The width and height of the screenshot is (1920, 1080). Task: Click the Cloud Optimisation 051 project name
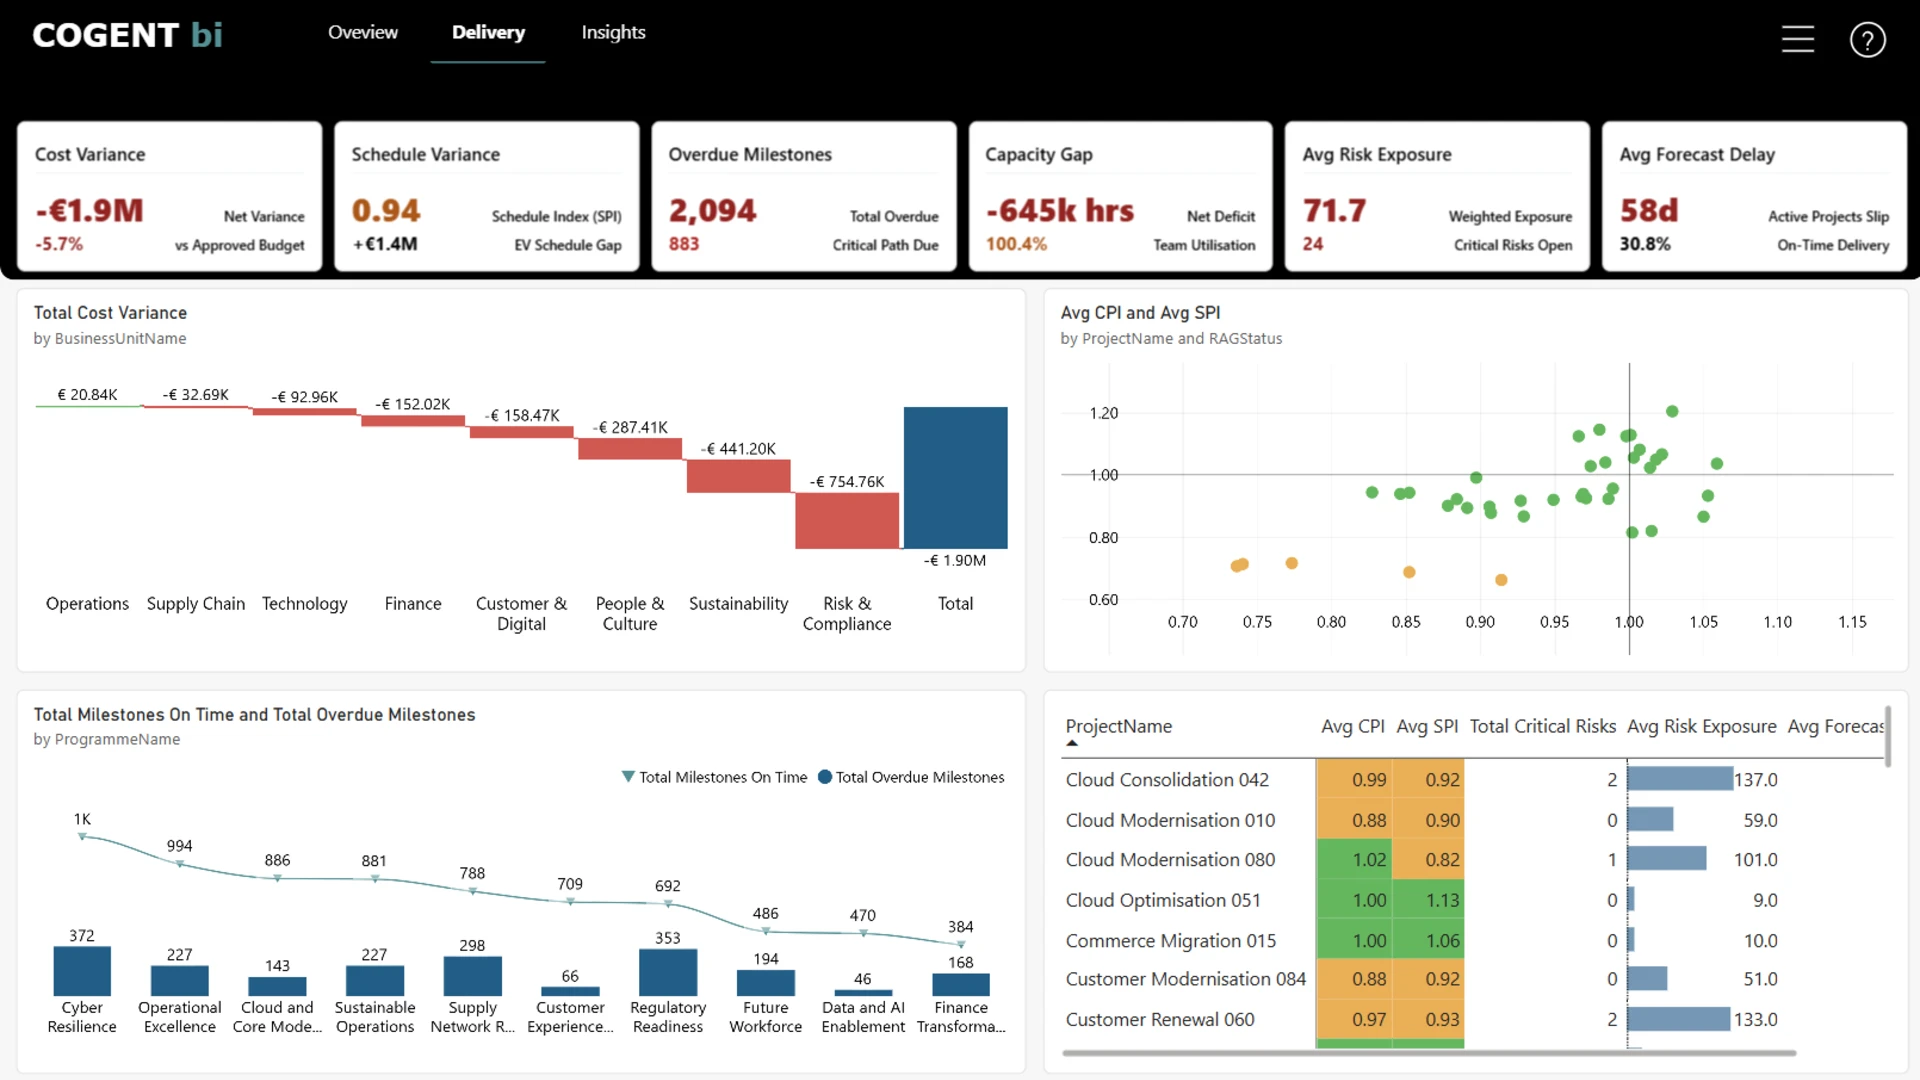[x=1163, y=900]
